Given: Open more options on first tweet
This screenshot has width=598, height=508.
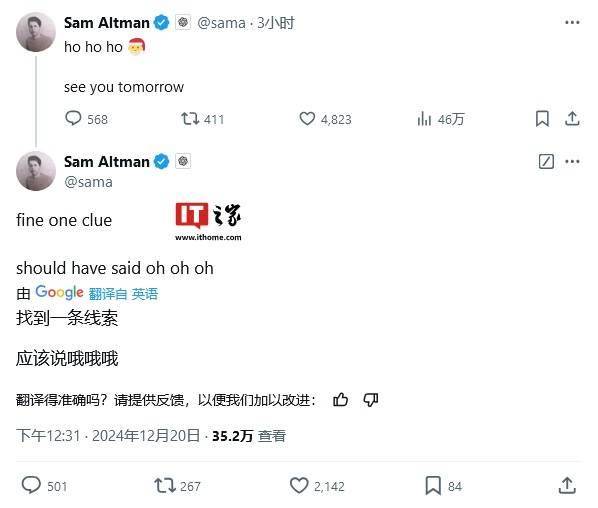Looking at the screenshot, I should click(572, 23).
